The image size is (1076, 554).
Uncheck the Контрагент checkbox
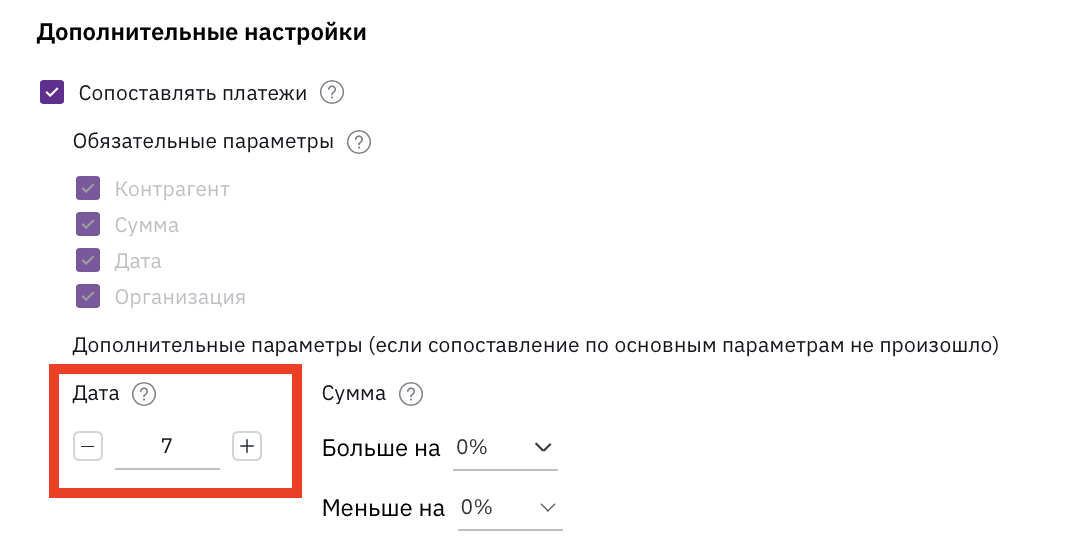(88, 188)
